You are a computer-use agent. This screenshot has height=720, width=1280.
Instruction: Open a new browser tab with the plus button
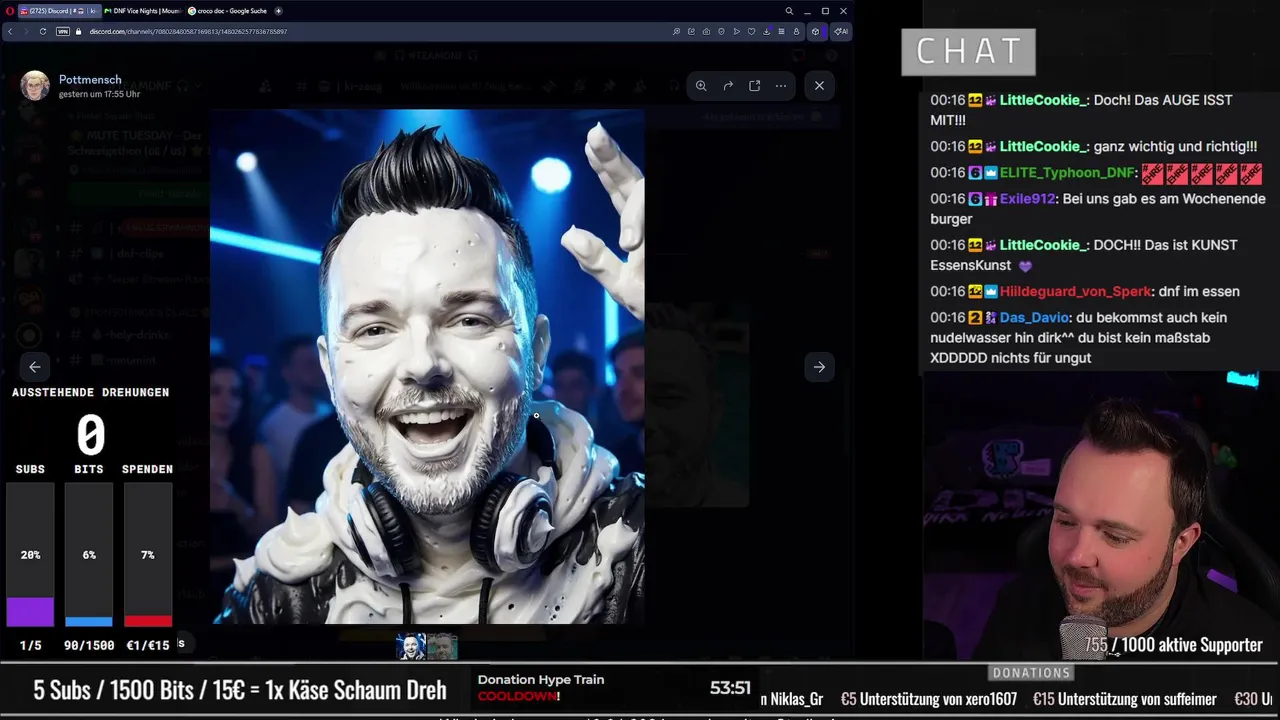[x=278, y=11]
